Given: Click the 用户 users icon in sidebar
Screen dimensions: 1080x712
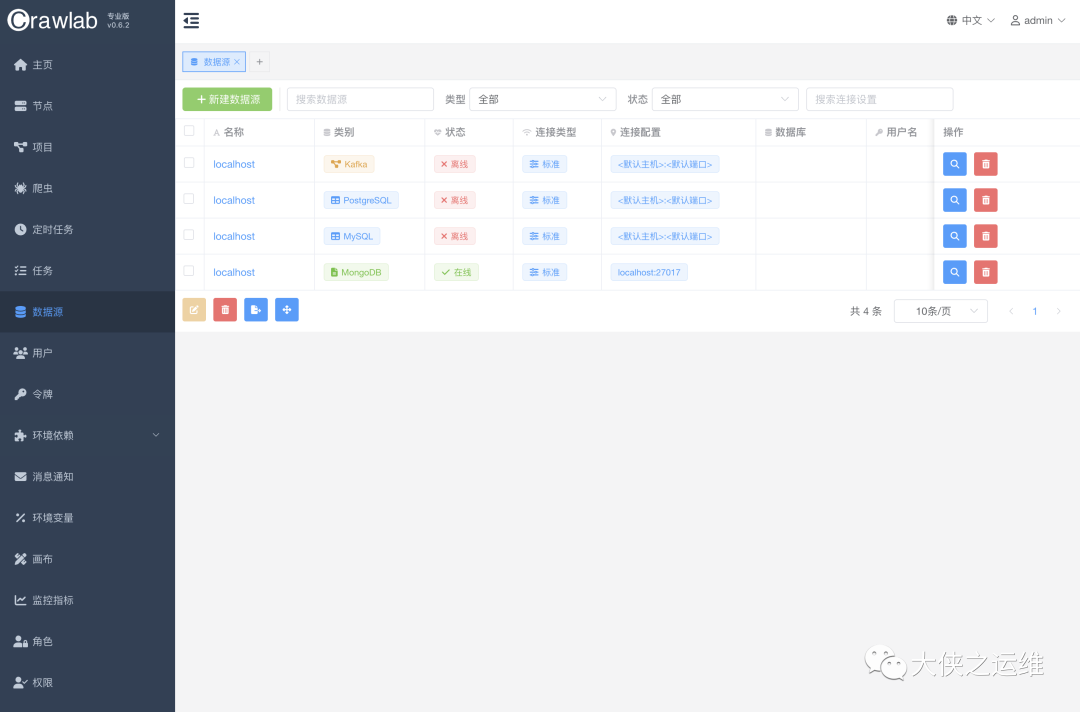Looking at the screenshot, I should [21, 353].
